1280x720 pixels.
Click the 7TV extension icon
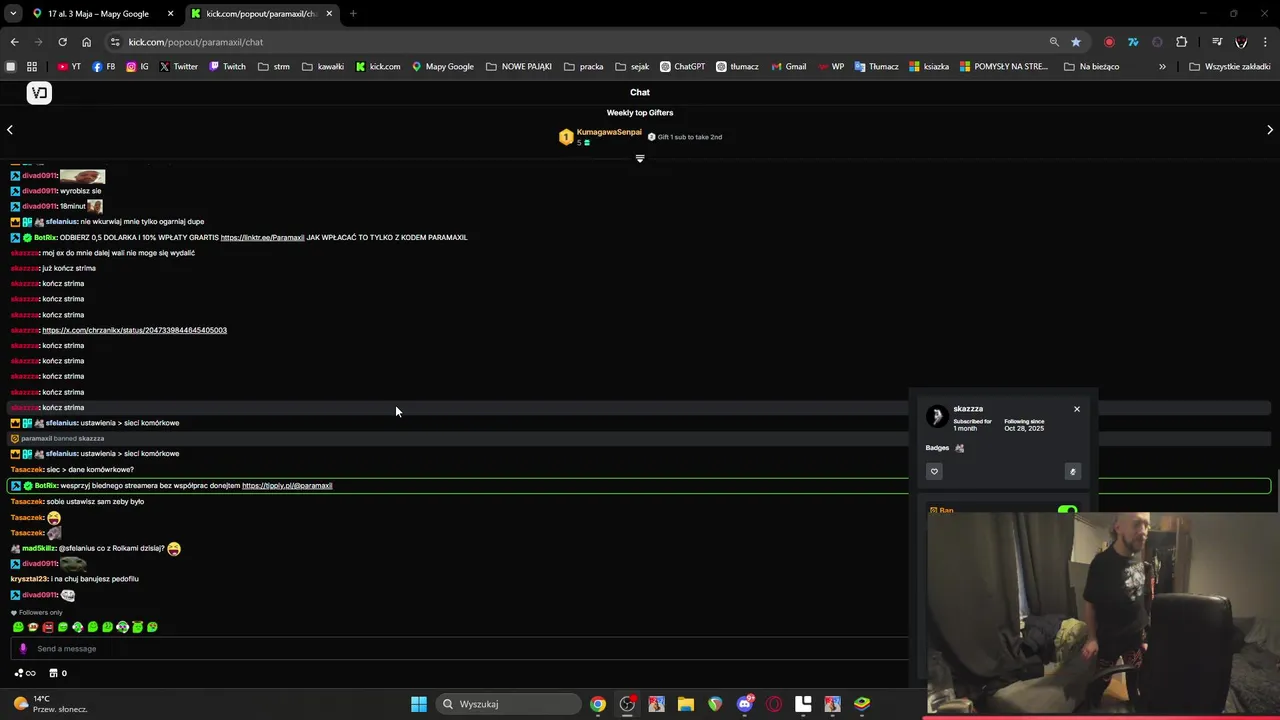[x=1133, y=42]
